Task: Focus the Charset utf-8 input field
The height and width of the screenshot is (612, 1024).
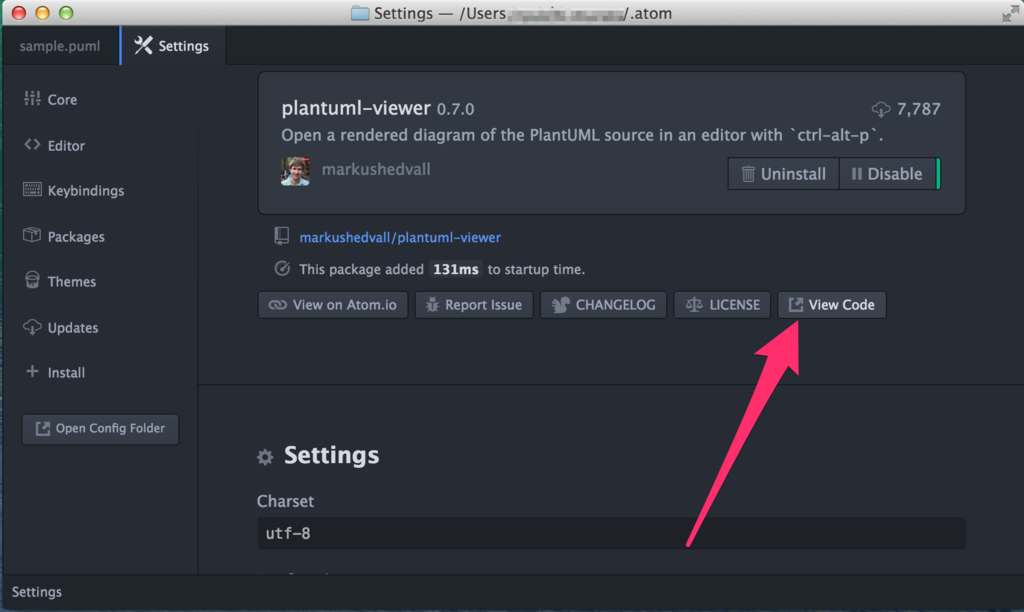Action: pos(611,534)
